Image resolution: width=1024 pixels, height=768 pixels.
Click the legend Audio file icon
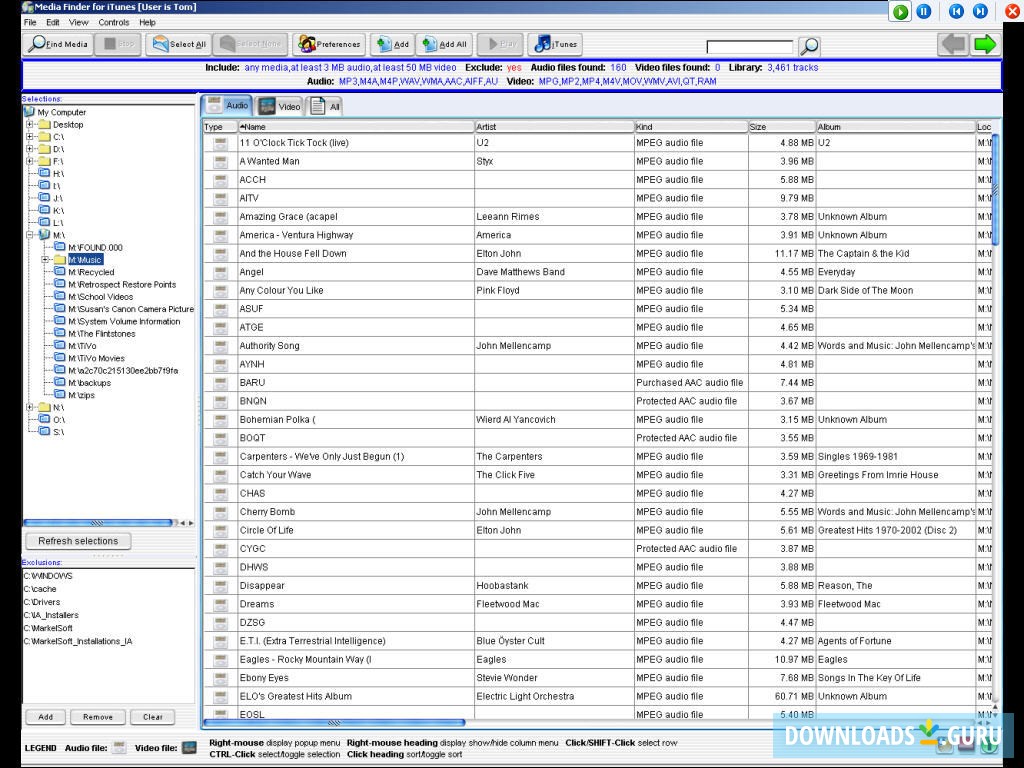click(119, 748)
